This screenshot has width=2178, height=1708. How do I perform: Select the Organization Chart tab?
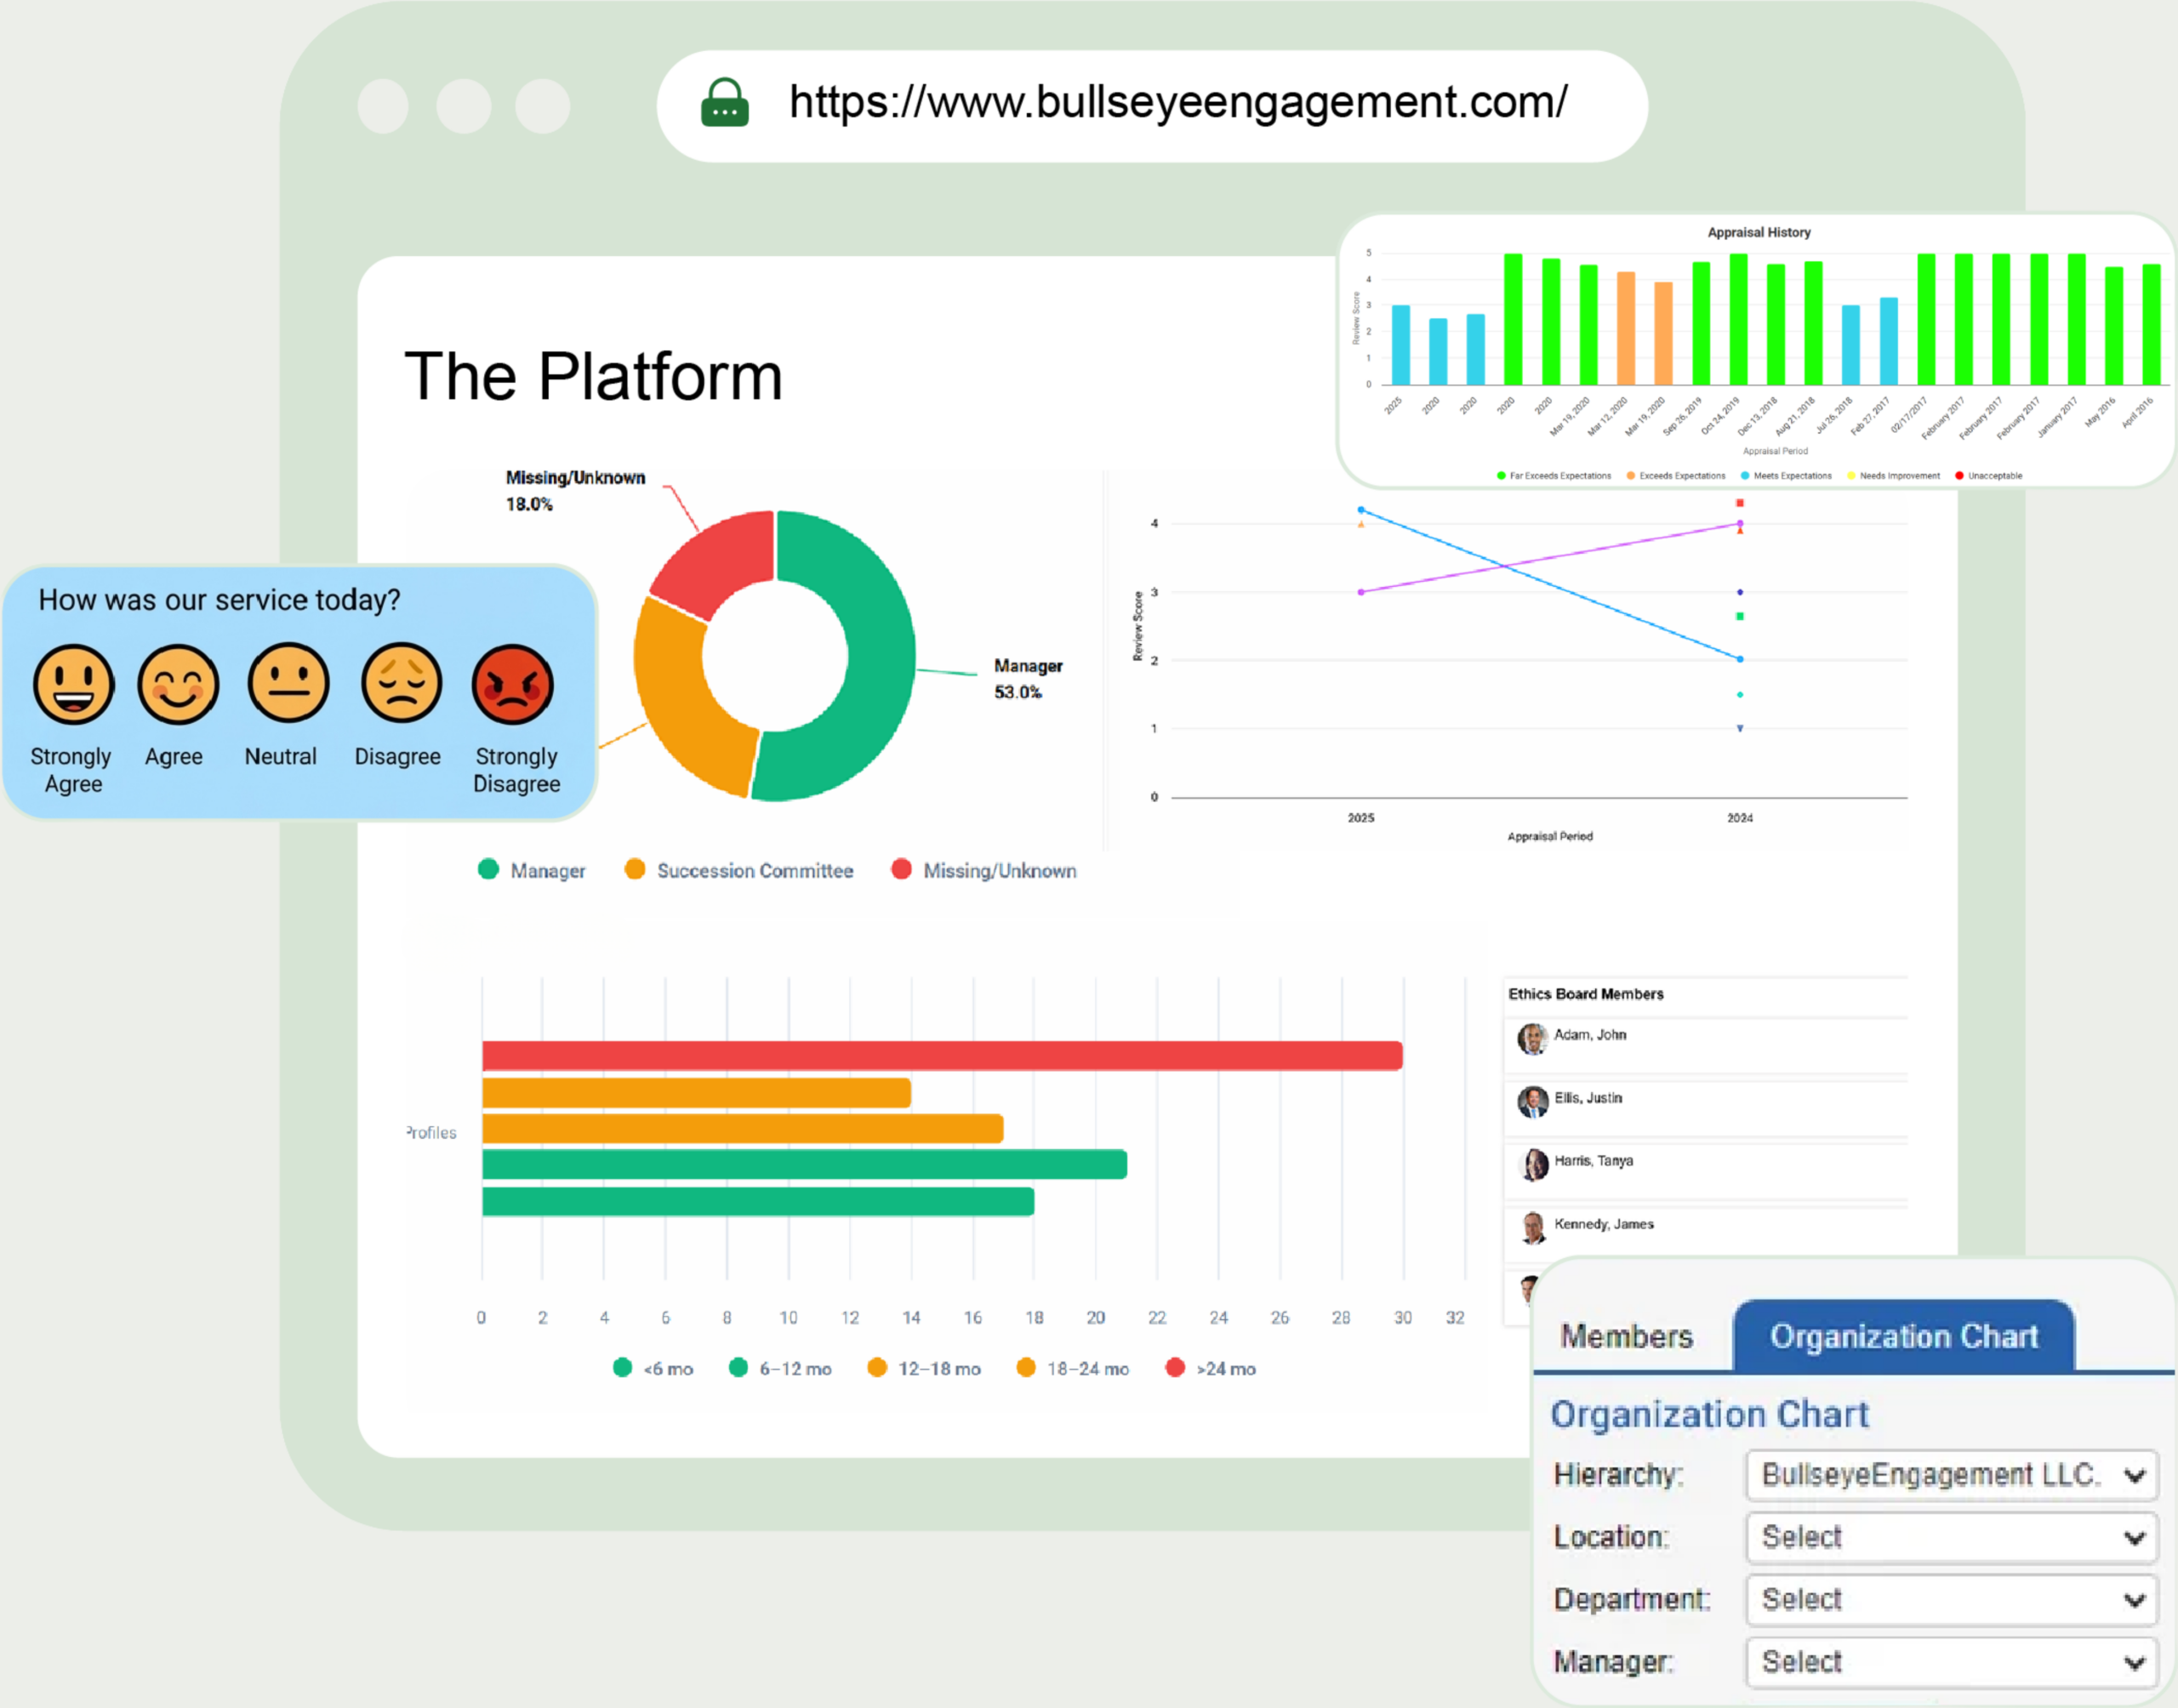pos(1903,1337)
